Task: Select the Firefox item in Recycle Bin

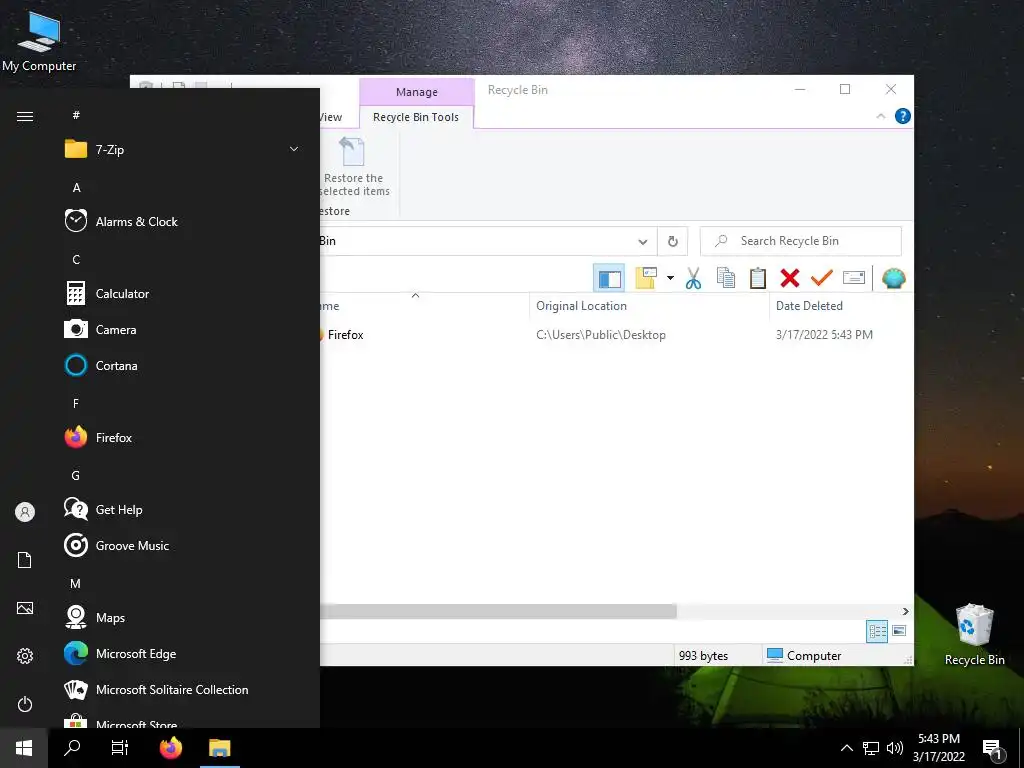Action: [x=345, y=334]
